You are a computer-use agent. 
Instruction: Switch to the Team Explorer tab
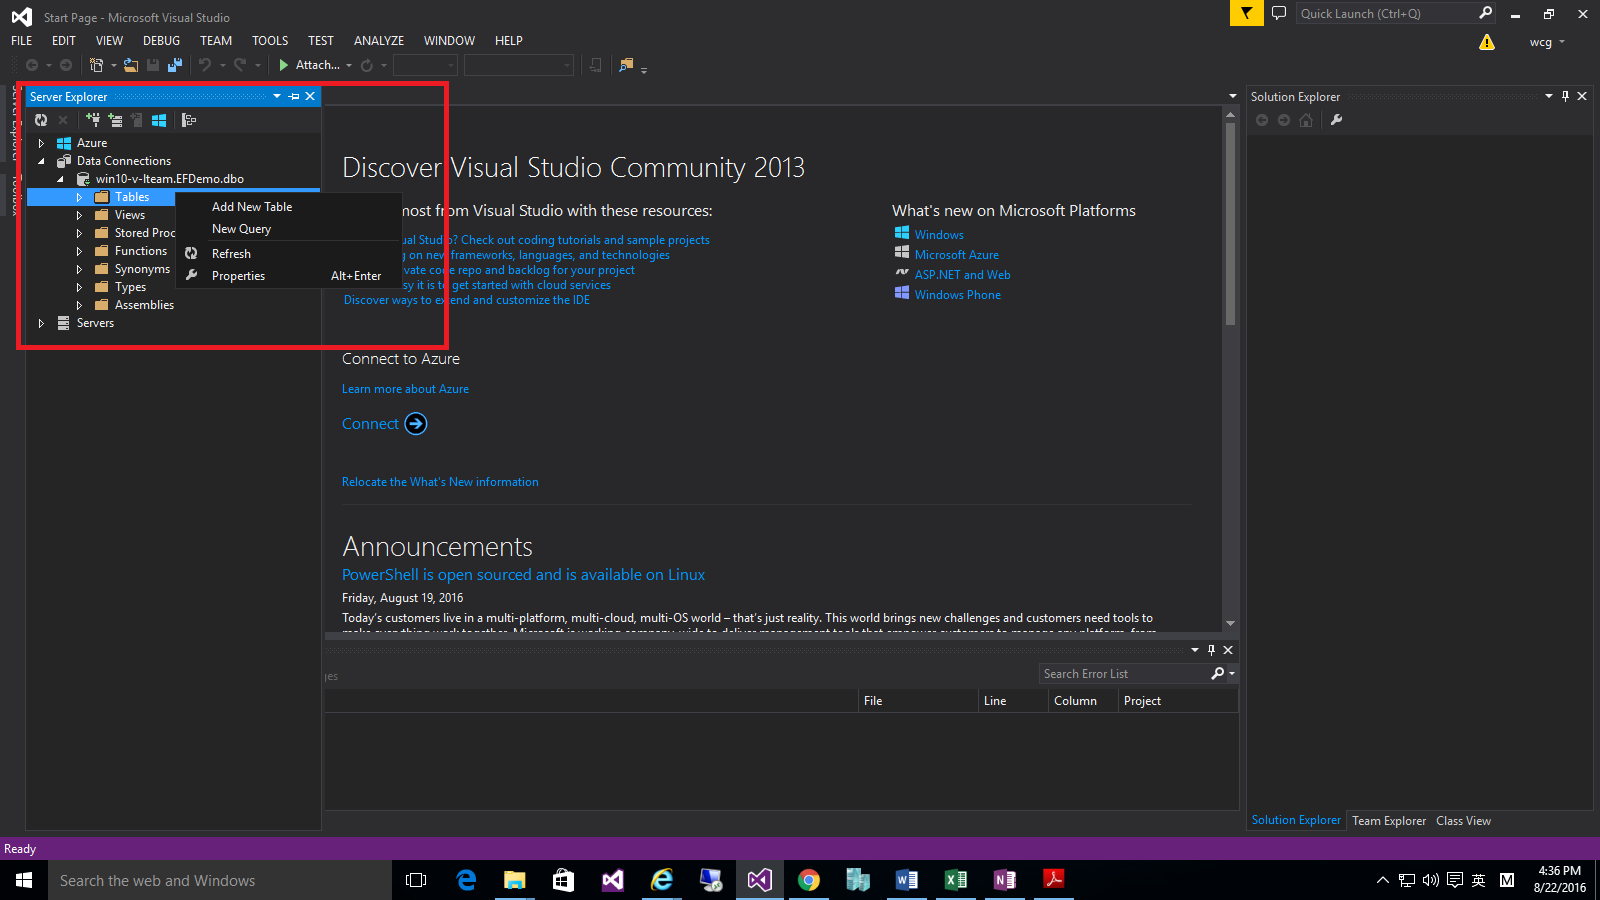1388,821
